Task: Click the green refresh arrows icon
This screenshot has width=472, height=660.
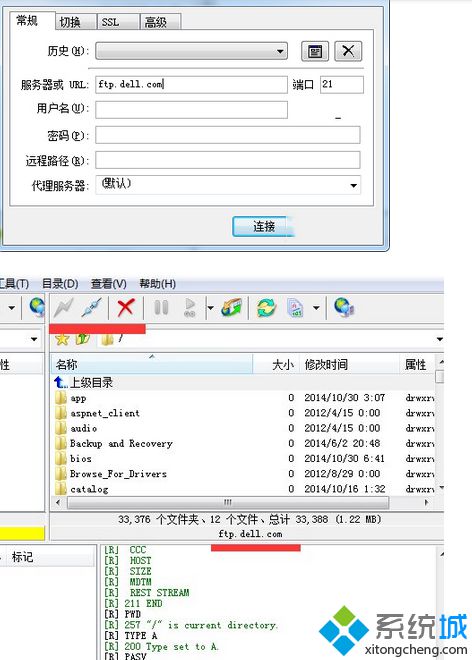Action: 267,308
